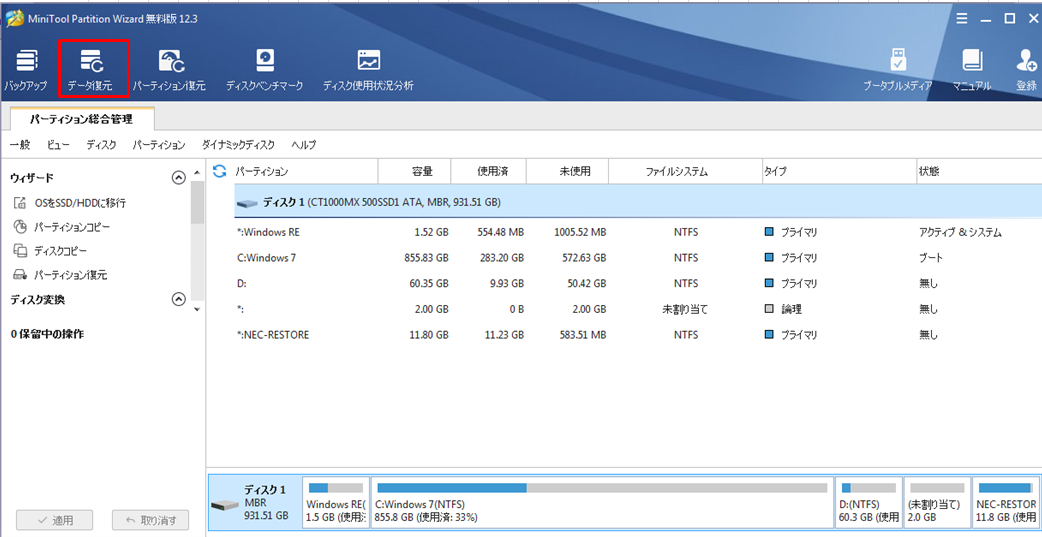Start ディスクベンチマーク tool
Viewport: 1042px width, 537px height.
tap(264, 69)
